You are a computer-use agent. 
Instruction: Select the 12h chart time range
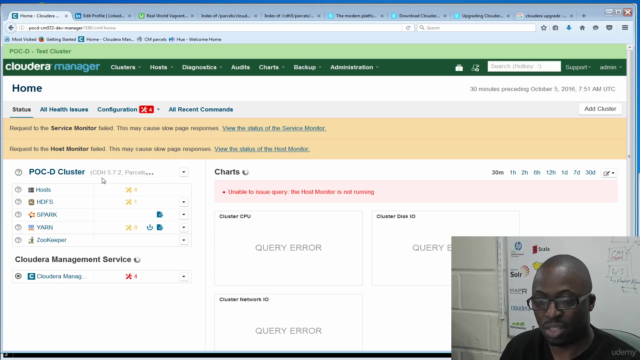click(551, 173)
